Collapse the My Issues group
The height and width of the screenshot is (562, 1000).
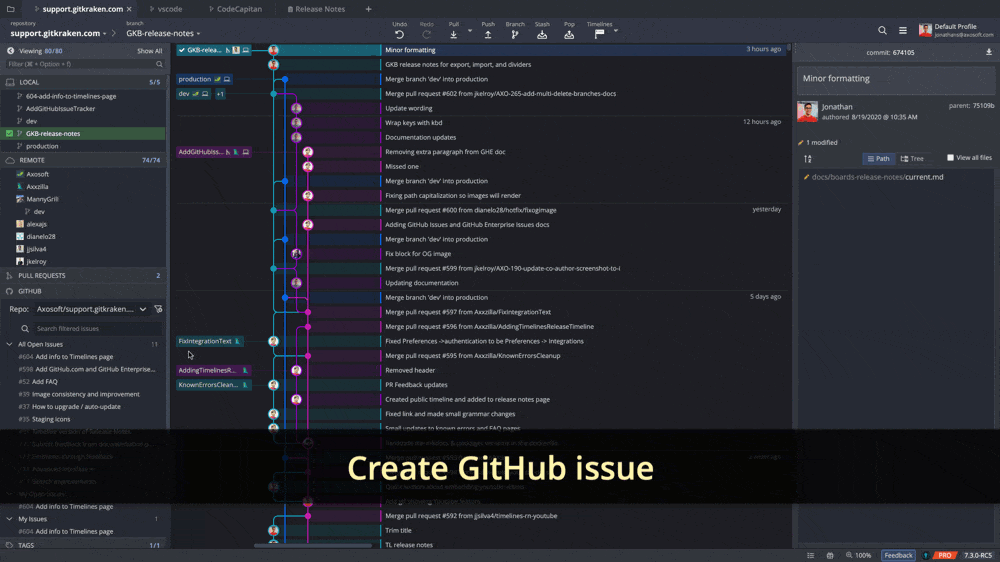[x=10, y=519]
